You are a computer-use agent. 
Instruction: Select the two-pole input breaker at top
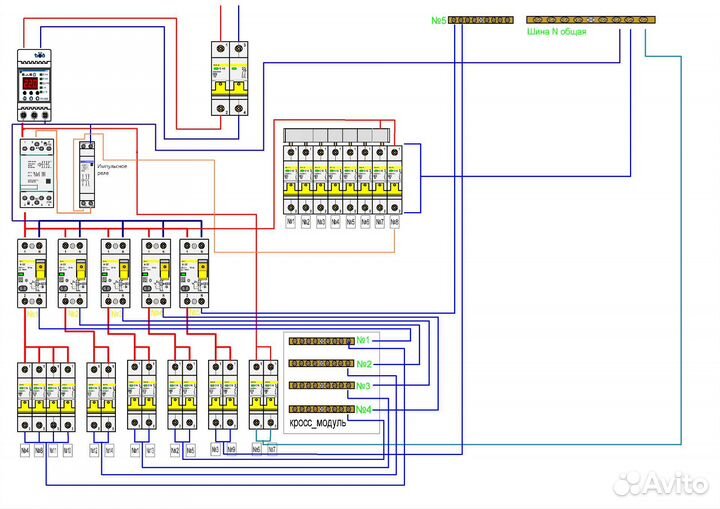(x=229, y=79)
